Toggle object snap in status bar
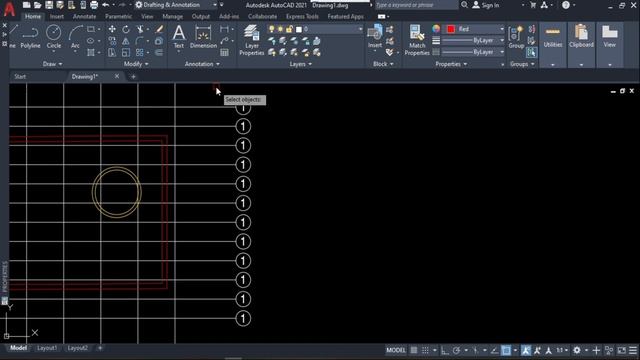The width and height of the screenshot is (640, 360). [x=506, y=350]
